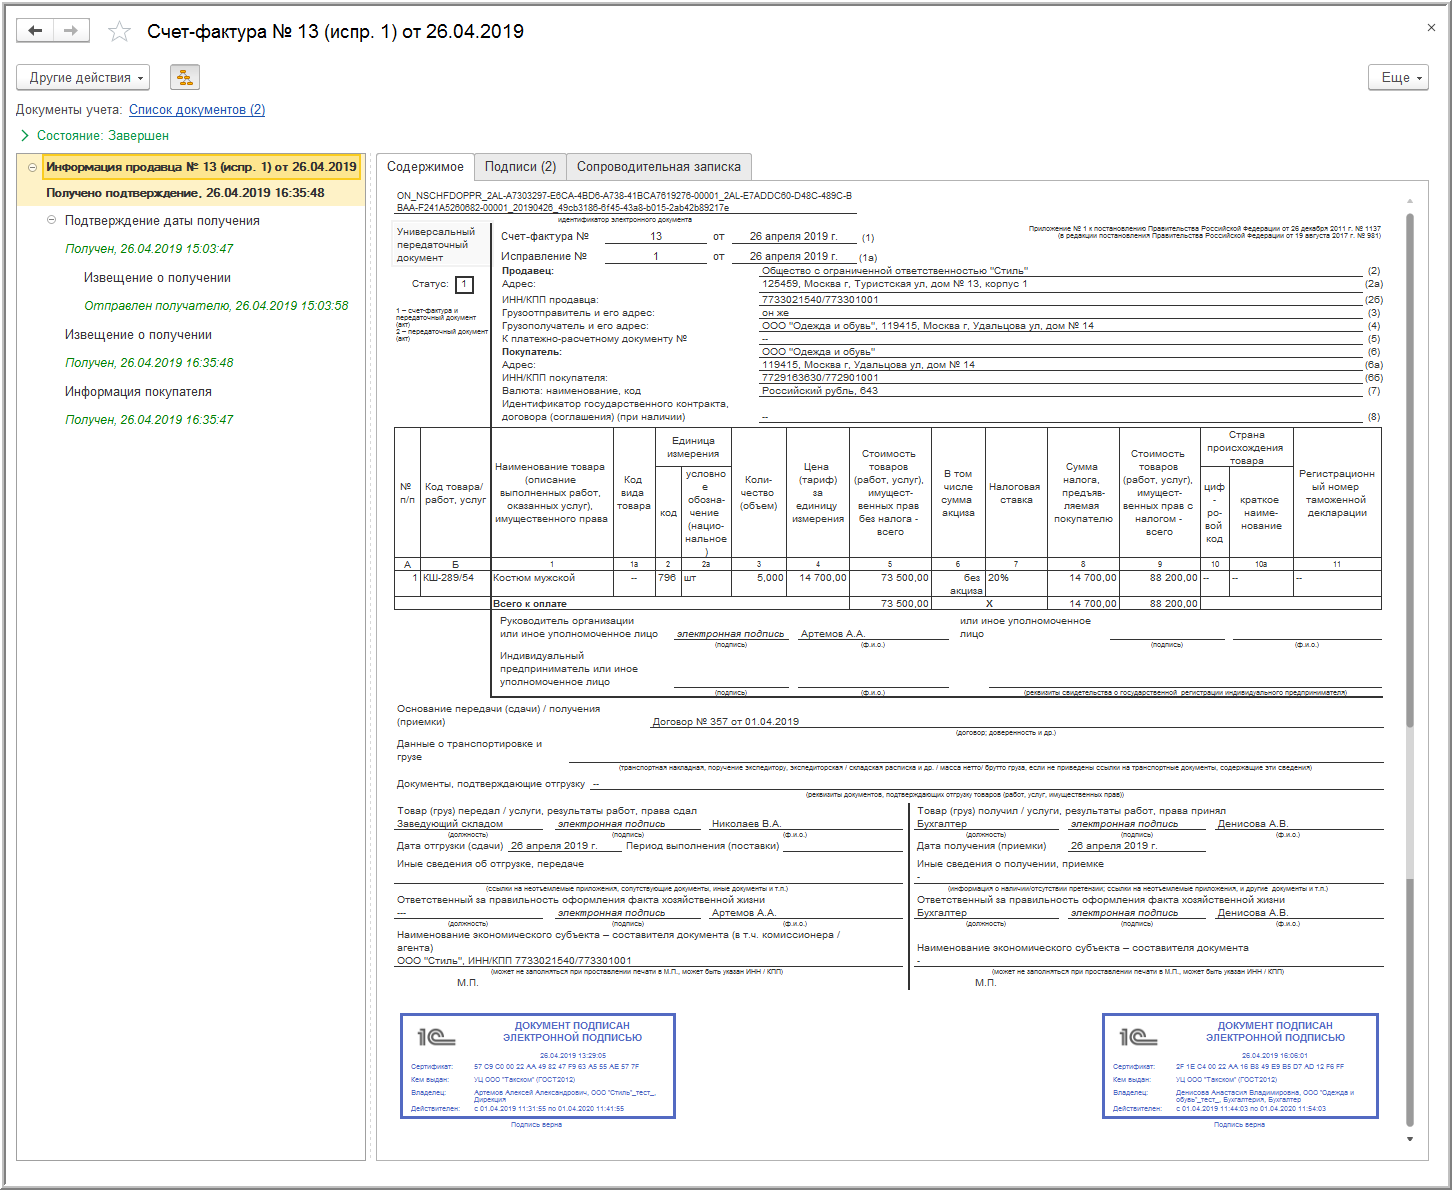Select Информация покупателя in the tree

click(138, 392)
